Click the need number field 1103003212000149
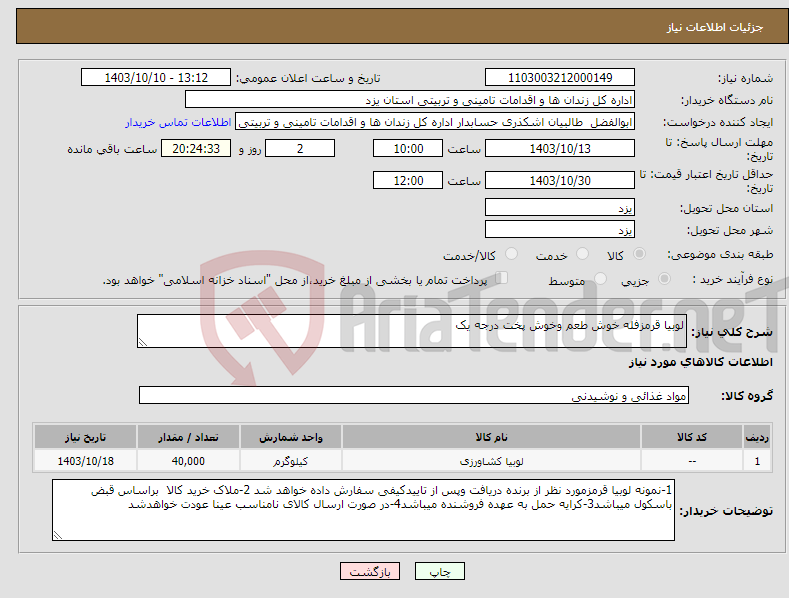Viewport: 789px width, 598px height. pos(560,78)
